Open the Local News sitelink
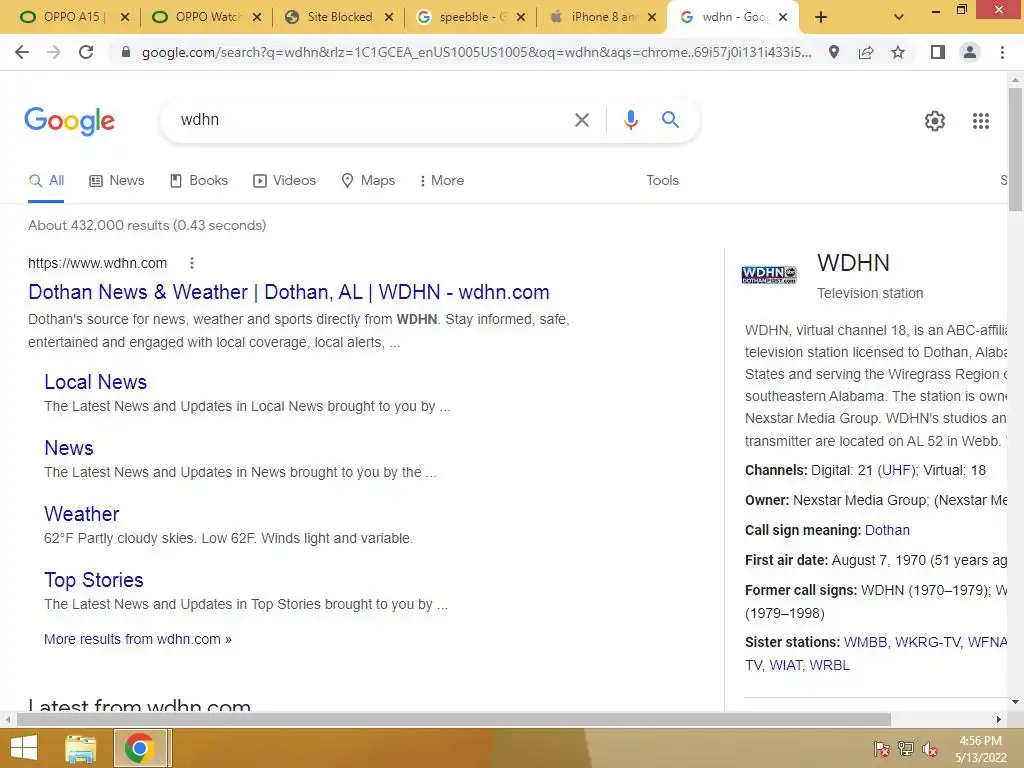The image size is (1024, 768). 95,382
